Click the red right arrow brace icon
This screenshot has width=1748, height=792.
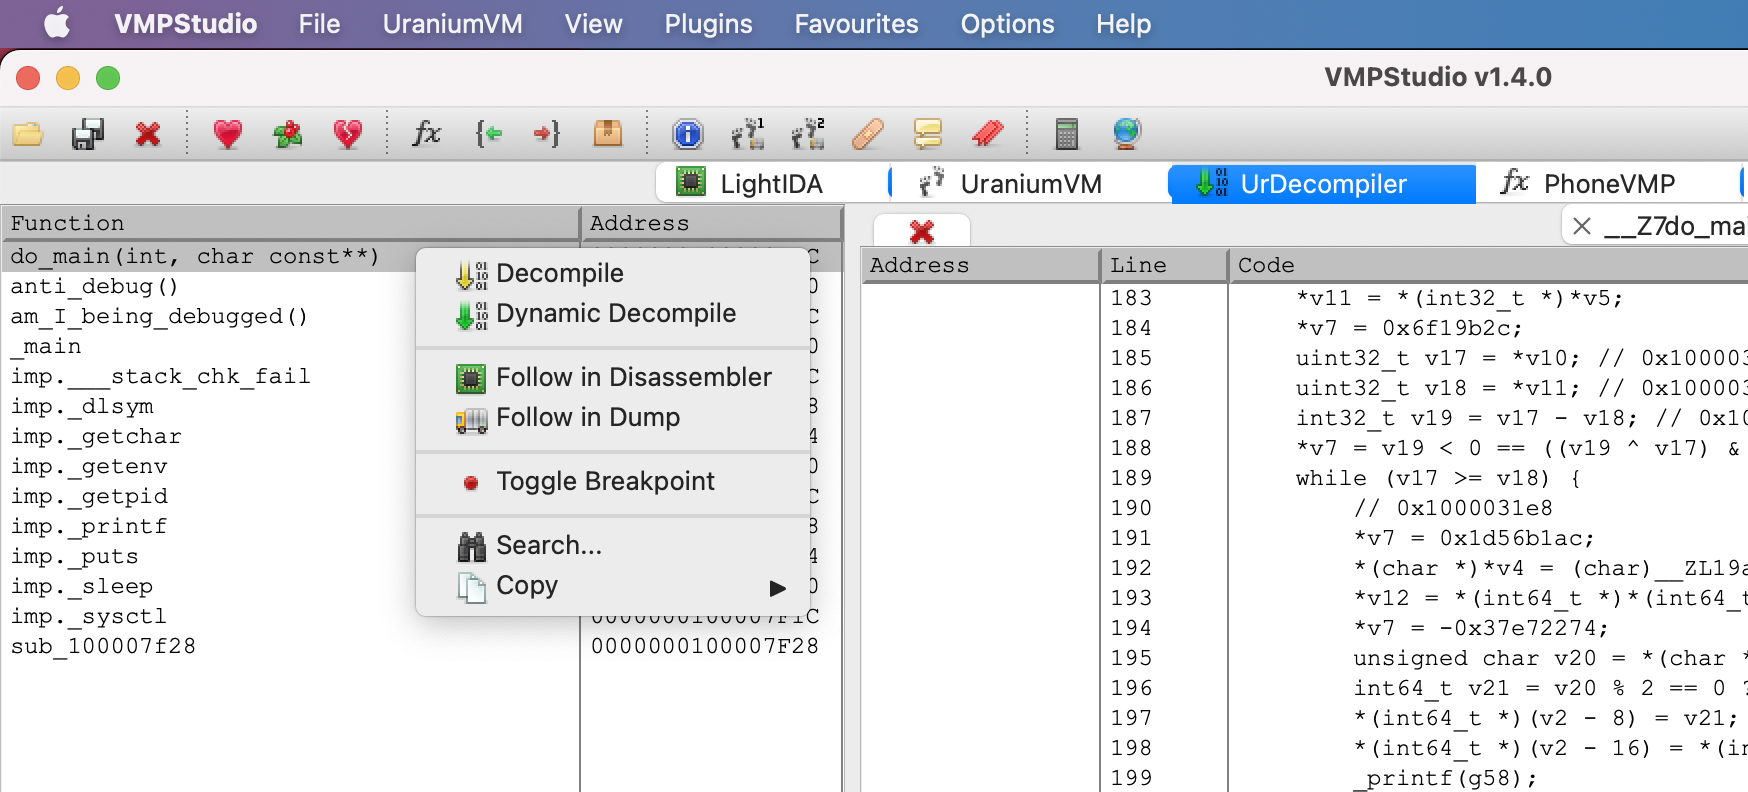547,133
